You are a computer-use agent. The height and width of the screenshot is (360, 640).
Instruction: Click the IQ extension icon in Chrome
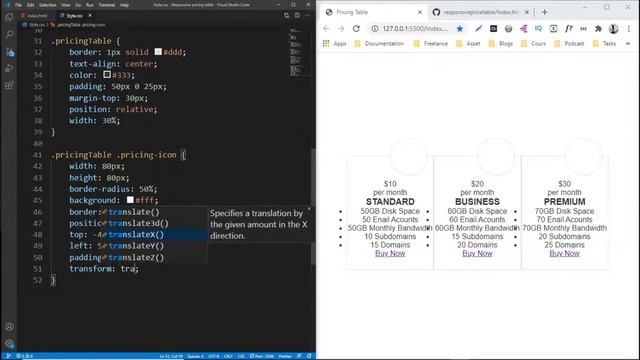click(x=538, y=29)
